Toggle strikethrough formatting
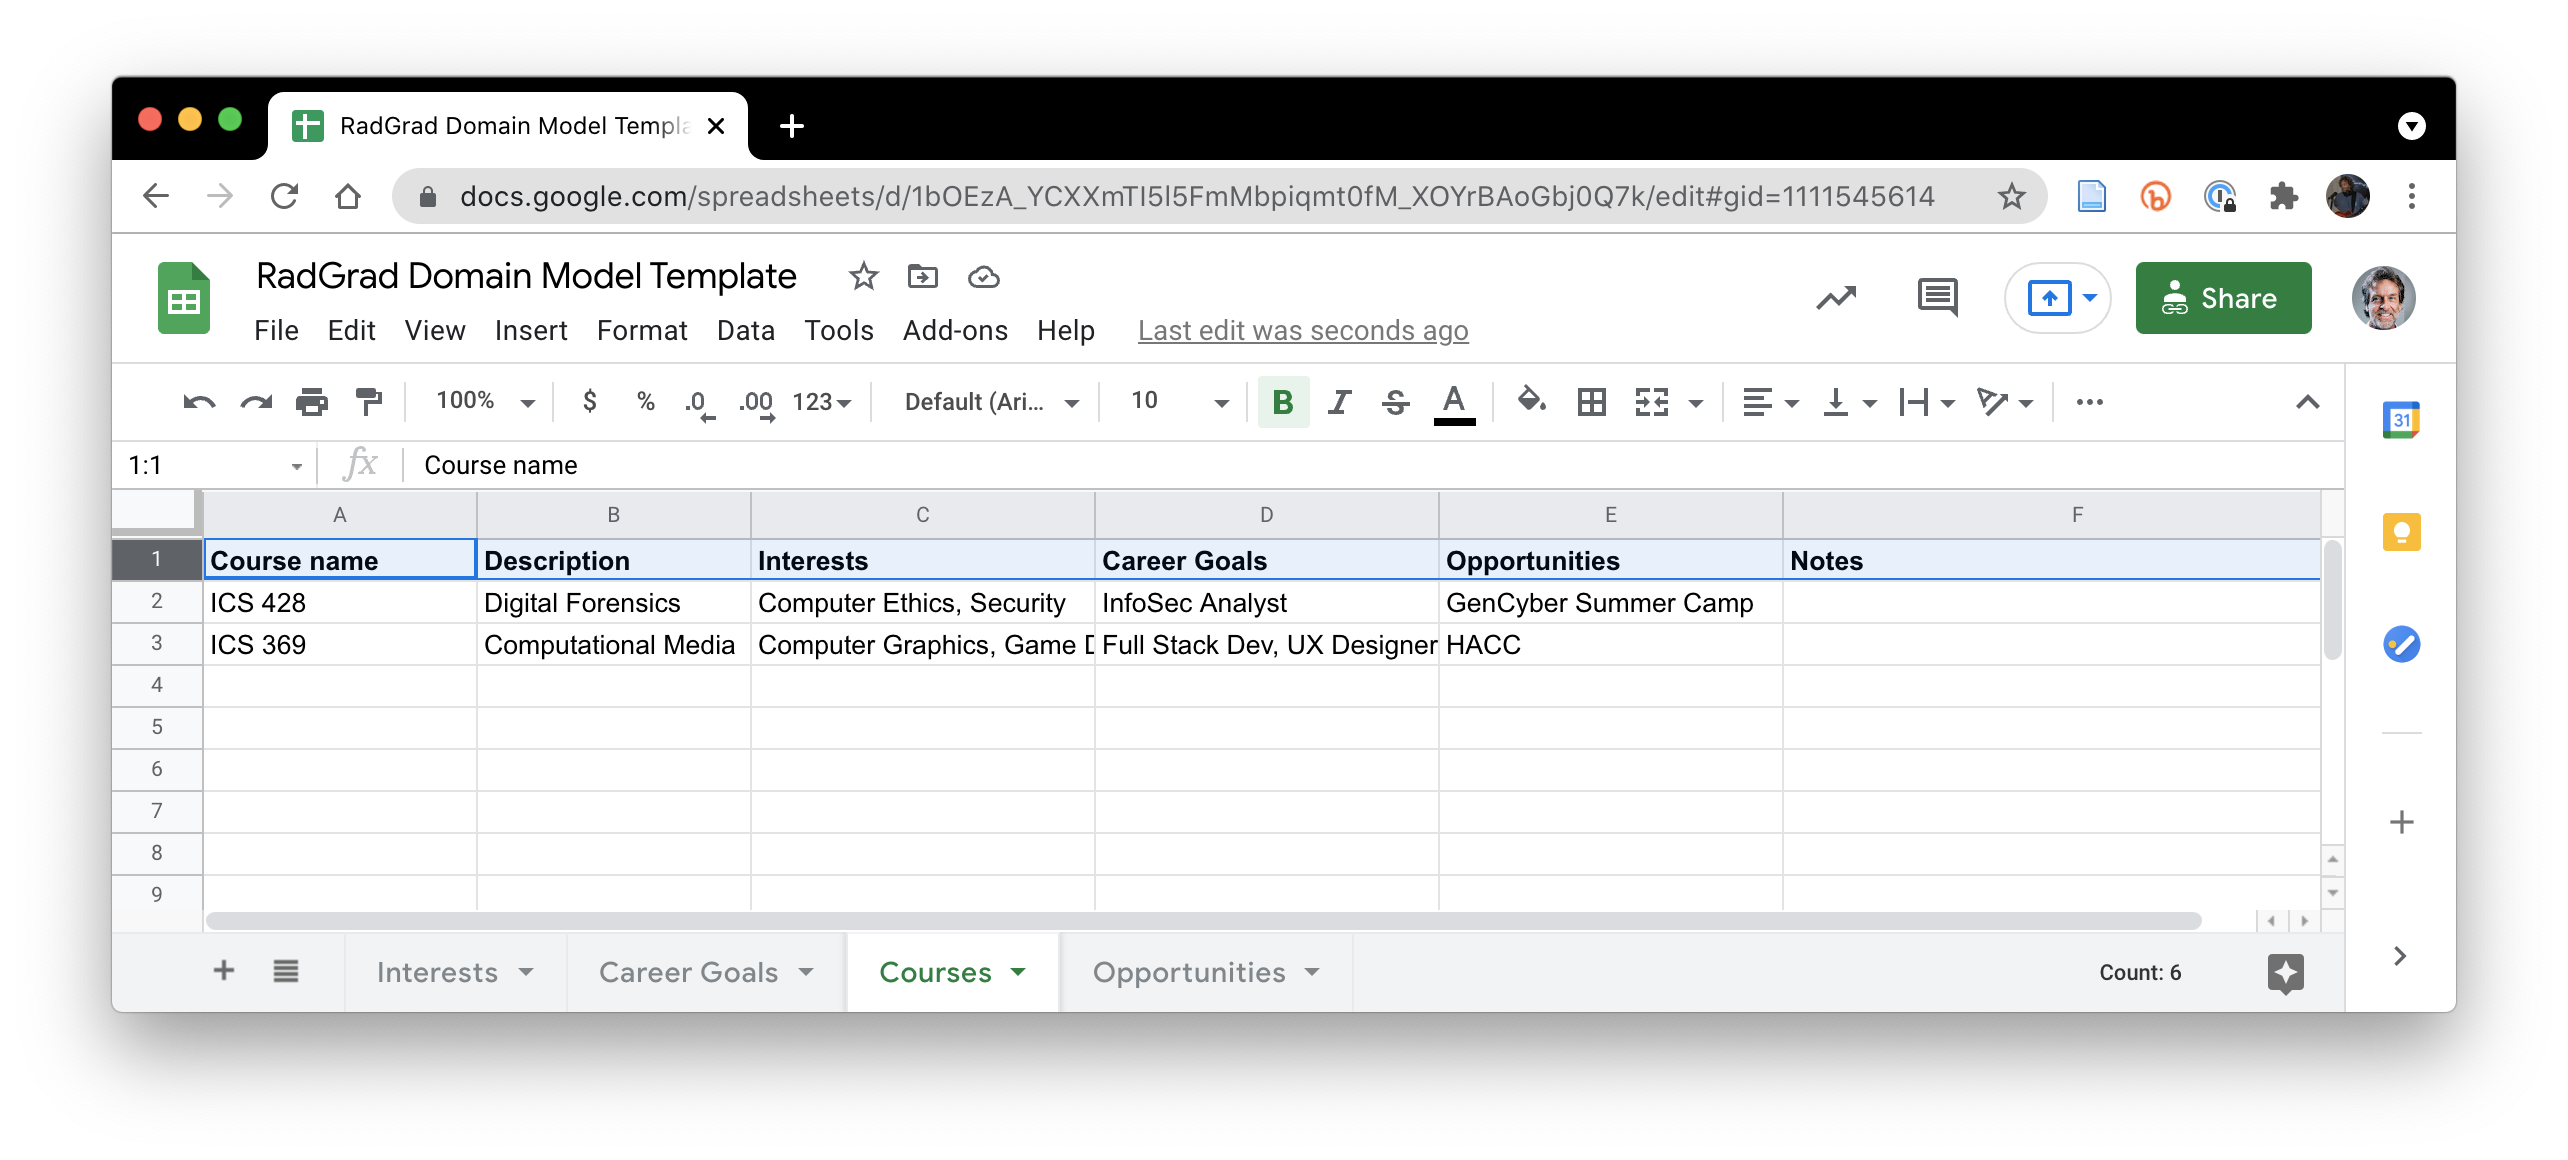Screen dimensions: 2568x1160 coord(1395,402)
